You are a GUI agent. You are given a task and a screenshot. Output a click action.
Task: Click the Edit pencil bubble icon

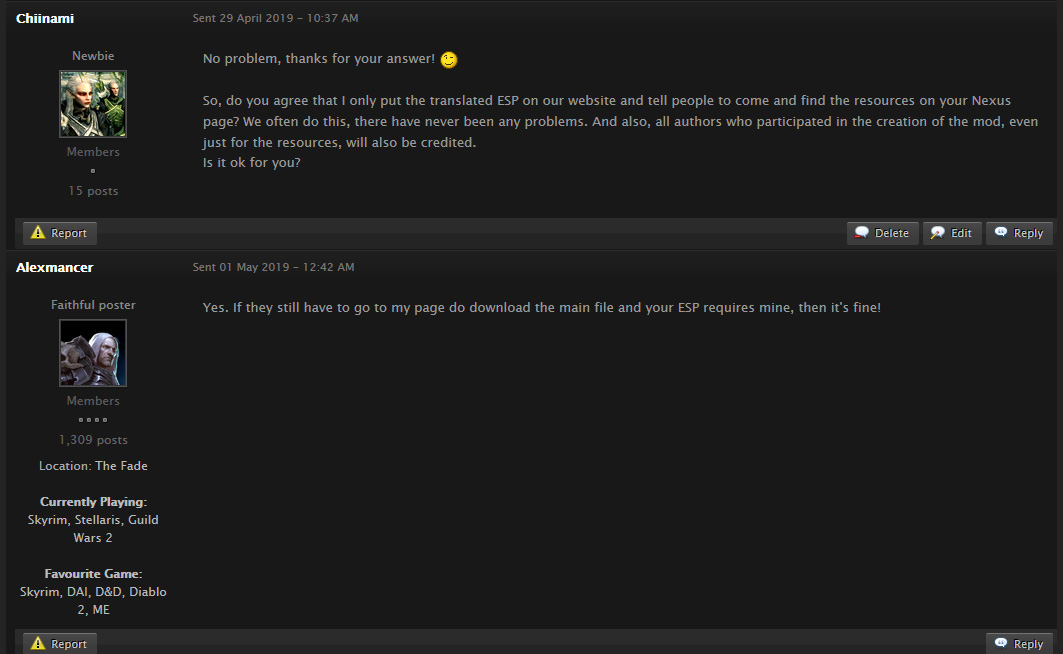click(x=938, y=232)
